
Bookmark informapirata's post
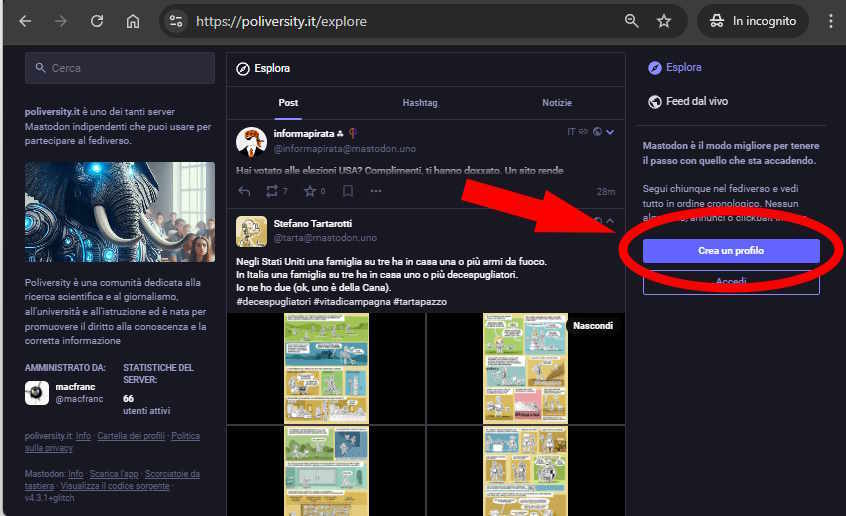(x=348, y=191)
